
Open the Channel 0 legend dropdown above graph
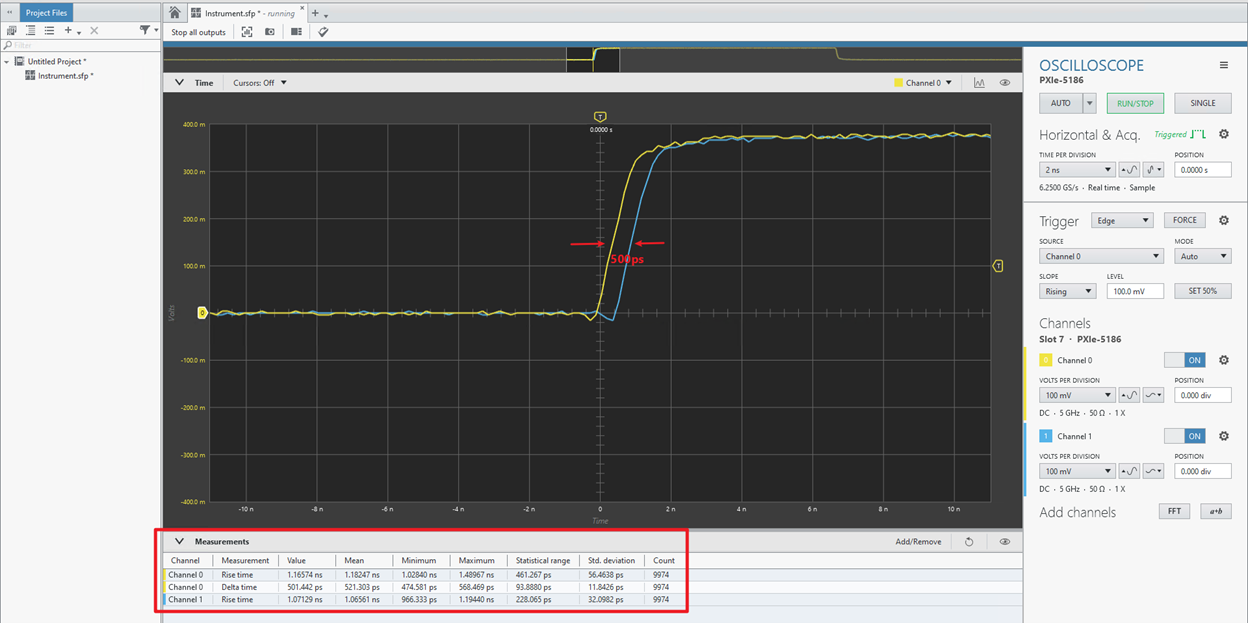[x=923, y=83]
